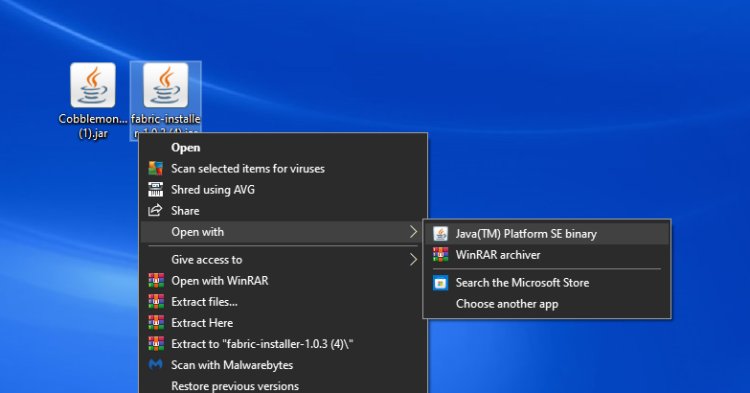Select Extract to "fabric-installer-1.0.3 (4)\"

(x=283, y=344)
